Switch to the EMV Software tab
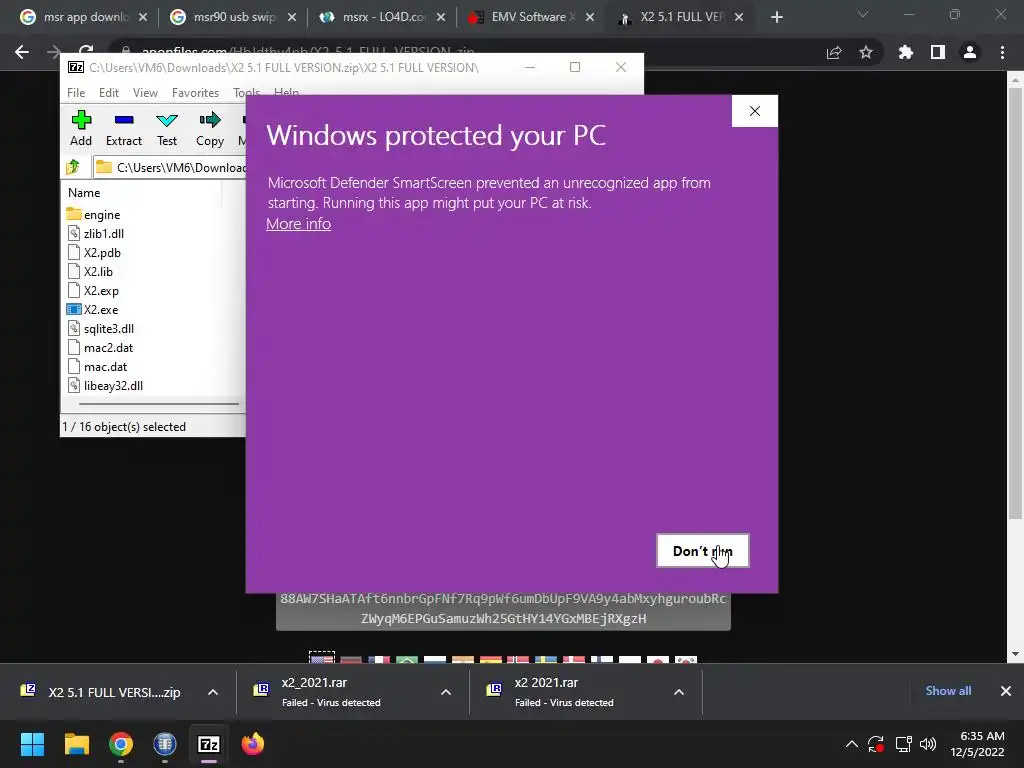 (x=522, y=17)
